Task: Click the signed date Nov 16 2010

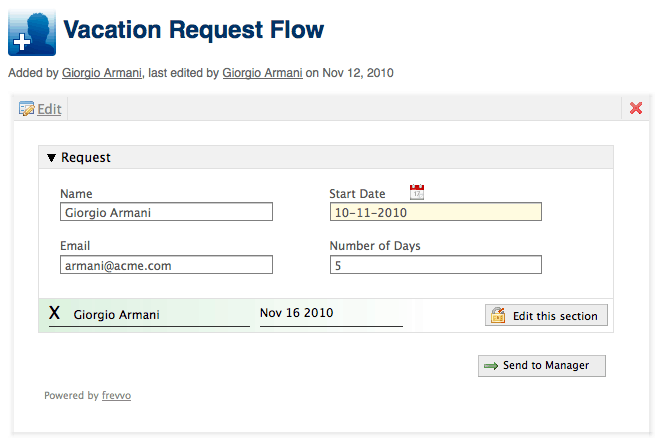Action: click(x=296, y=313)
